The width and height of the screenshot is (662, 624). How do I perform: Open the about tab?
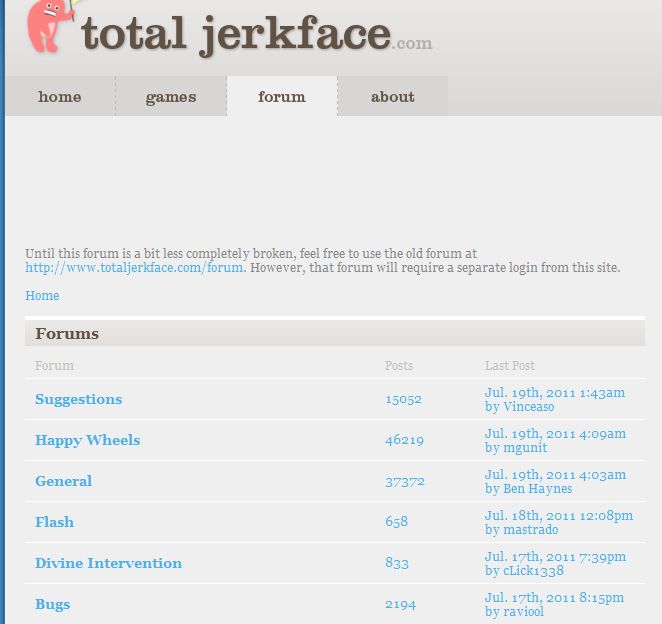click(393, 96)
